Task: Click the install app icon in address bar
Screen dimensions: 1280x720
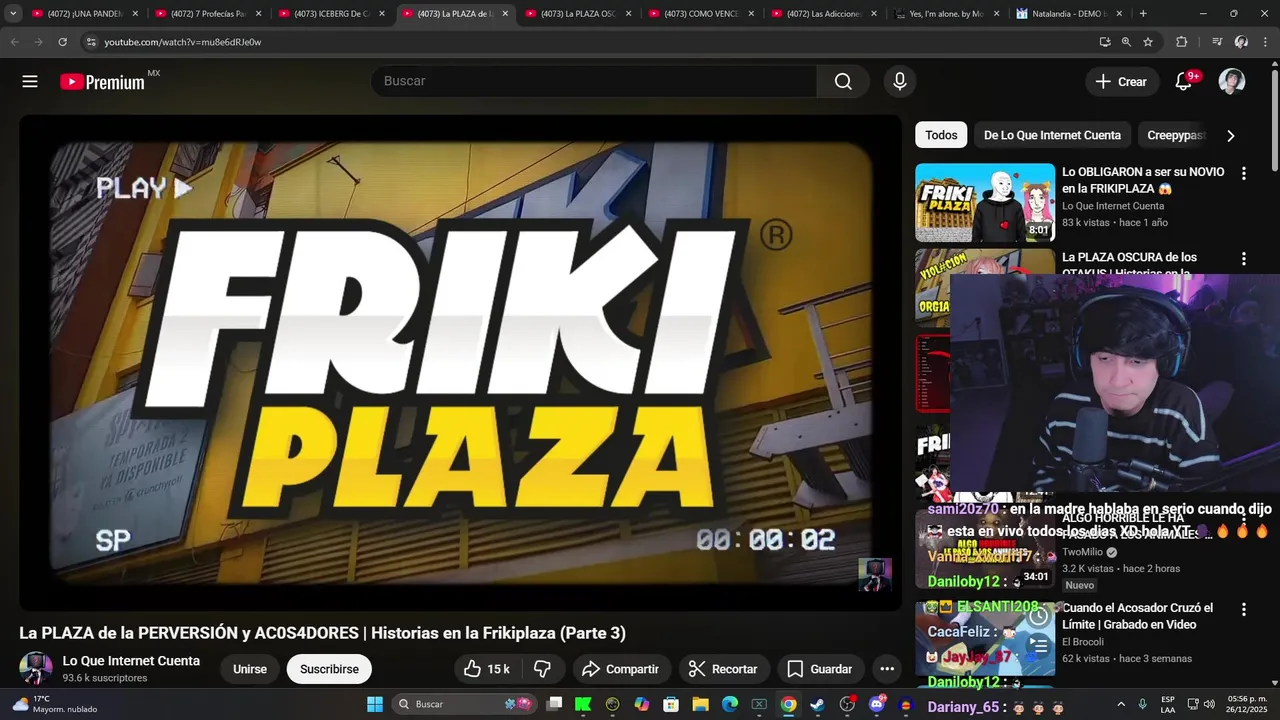Action: (x=1104, y=42)
